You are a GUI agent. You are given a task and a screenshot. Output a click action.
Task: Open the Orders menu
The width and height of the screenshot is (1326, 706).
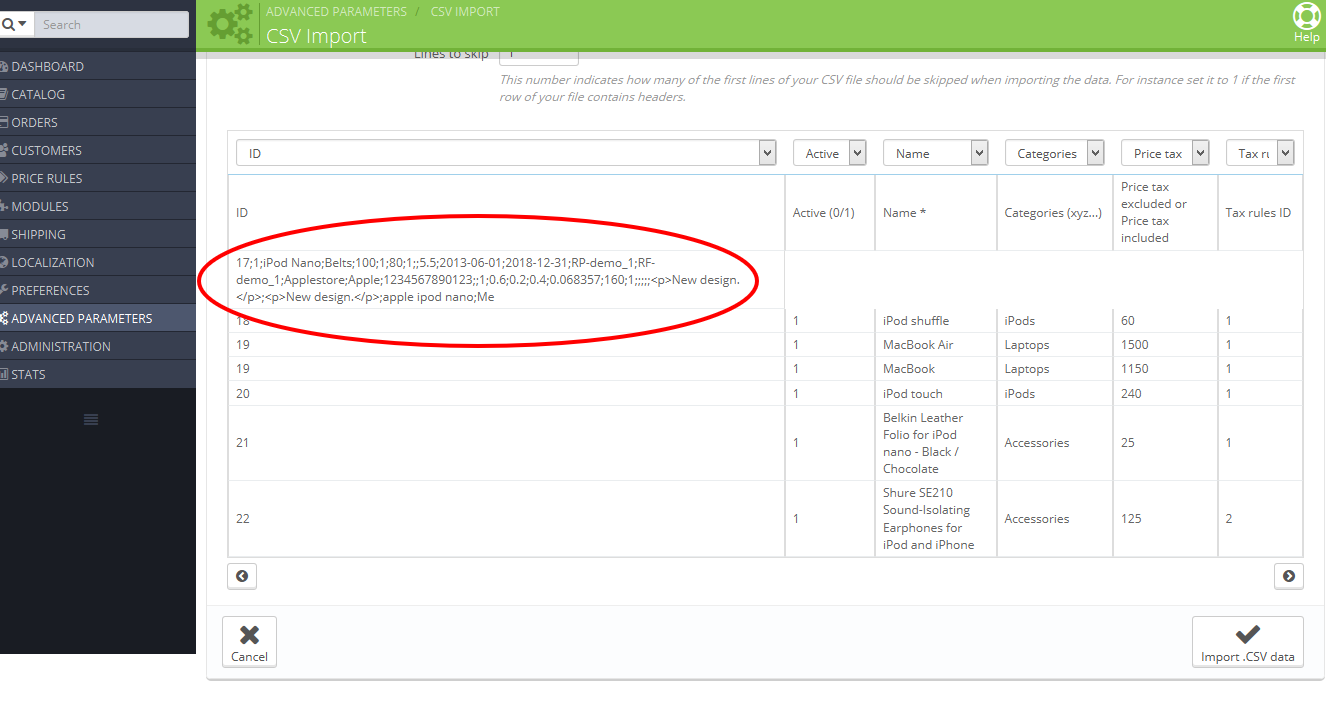point(98,122)
